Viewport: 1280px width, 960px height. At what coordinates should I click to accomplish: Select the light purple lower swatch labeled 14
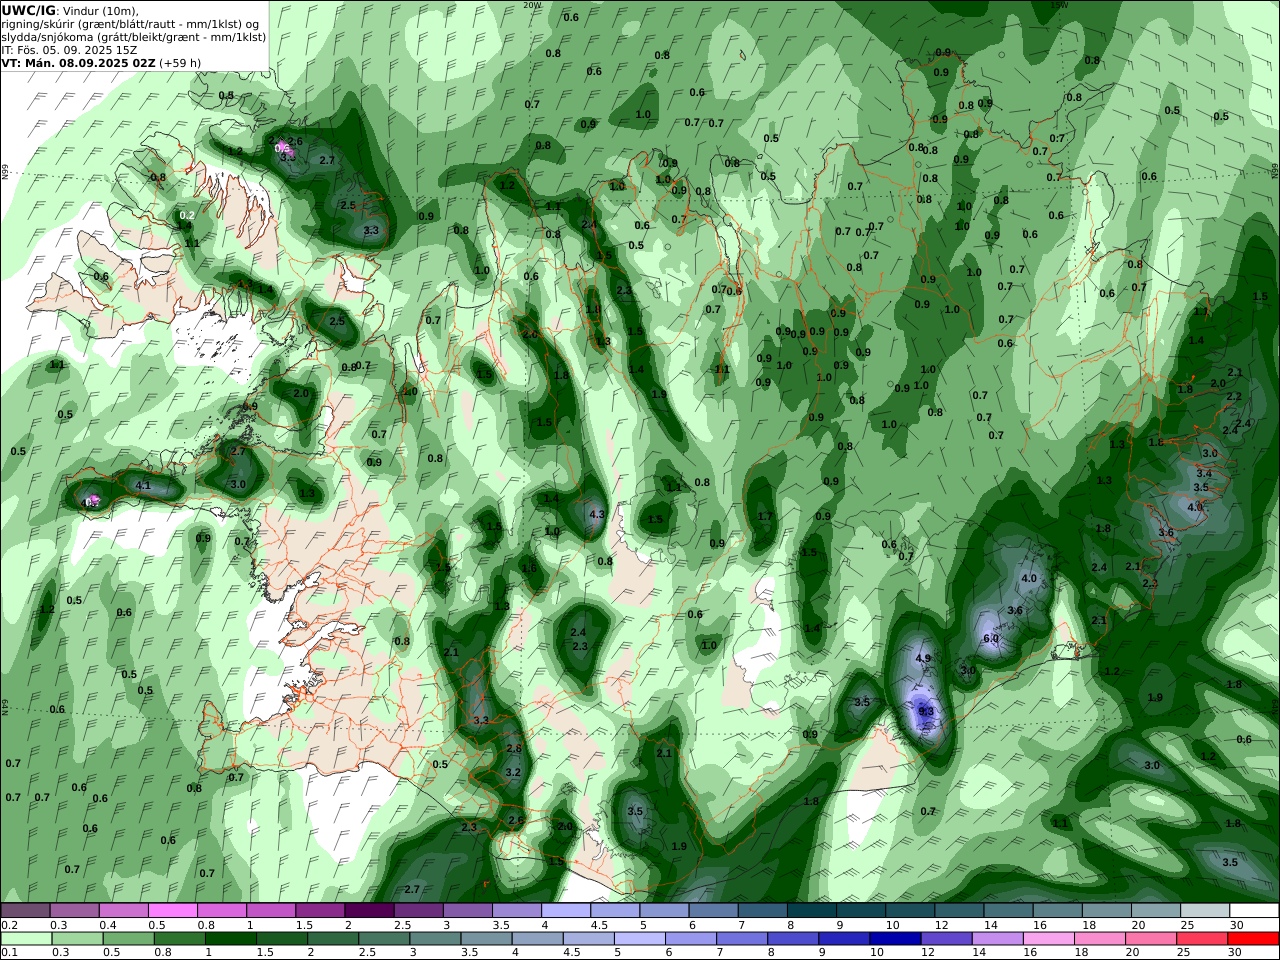pyautogui.click(x=997, y=939)
